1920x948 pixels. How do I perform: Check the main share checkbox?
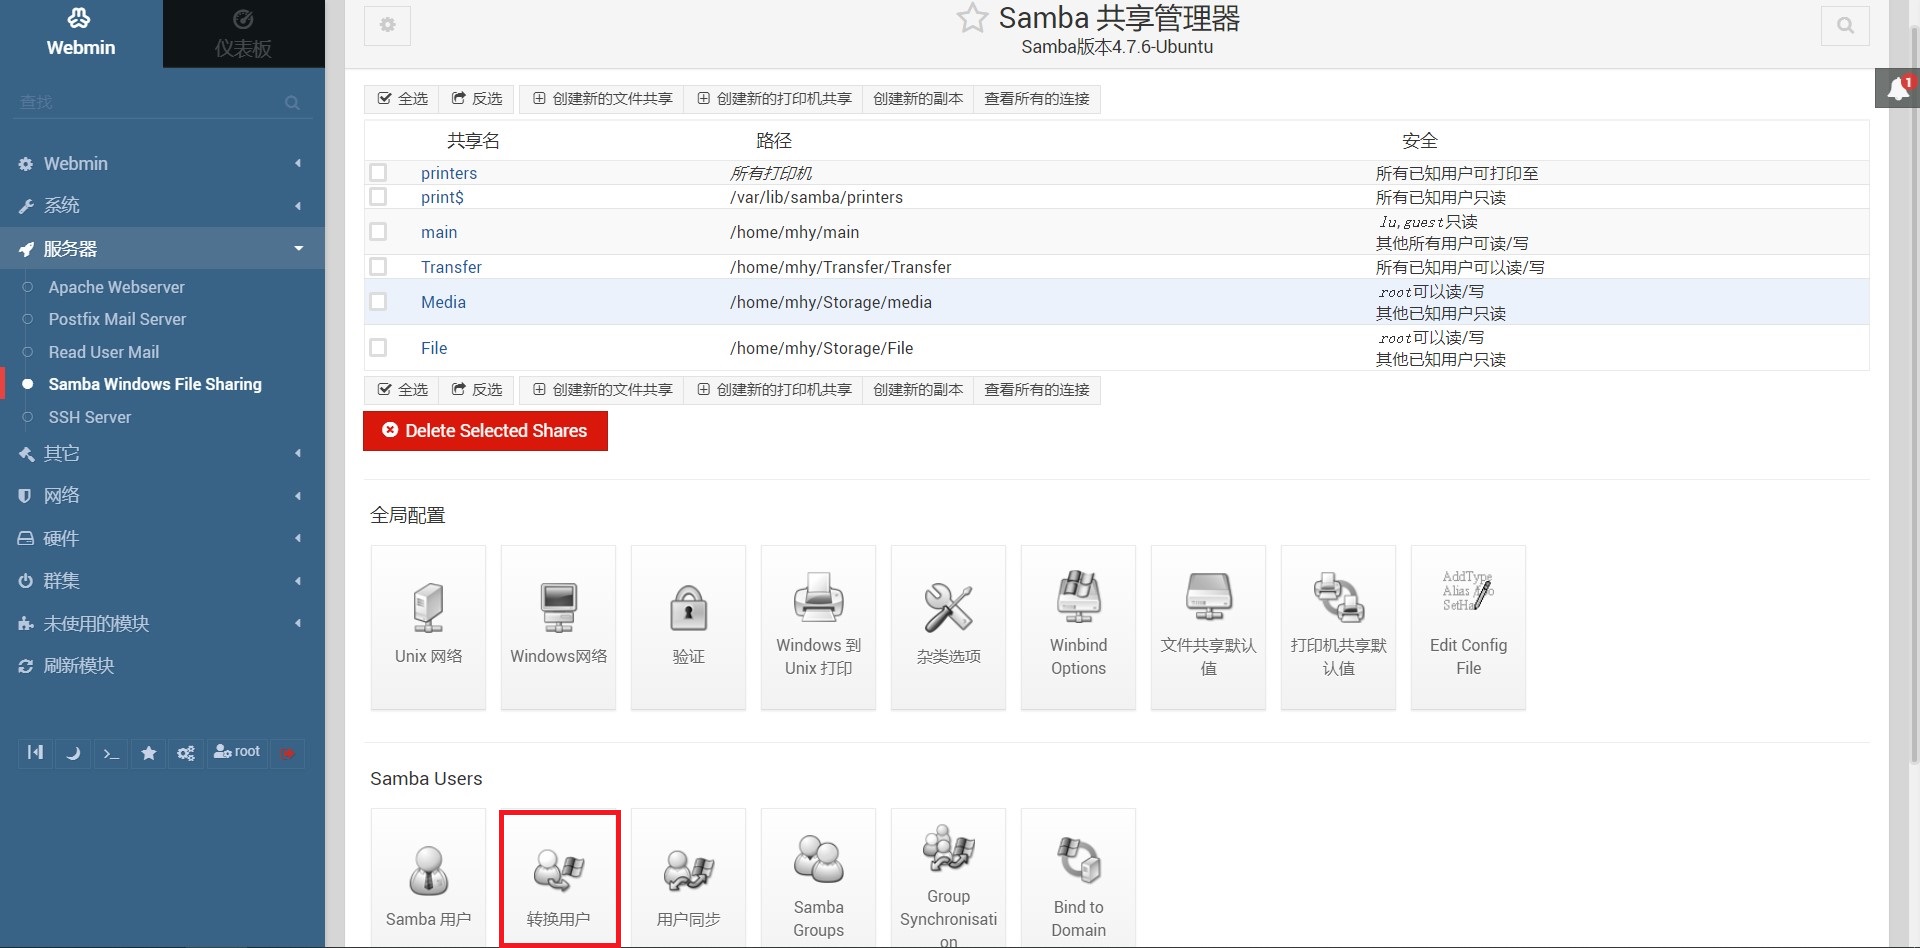coord(378,231)
